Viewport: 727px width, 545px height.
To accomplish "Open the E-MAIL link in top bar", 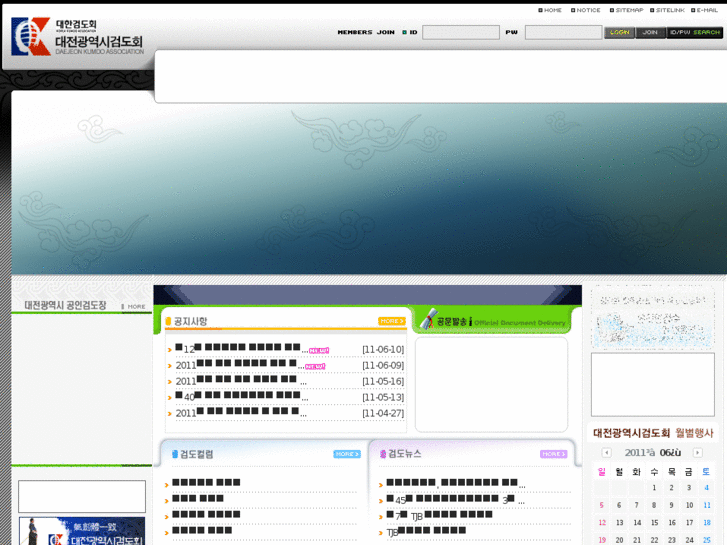I will (x=704, y=10).
